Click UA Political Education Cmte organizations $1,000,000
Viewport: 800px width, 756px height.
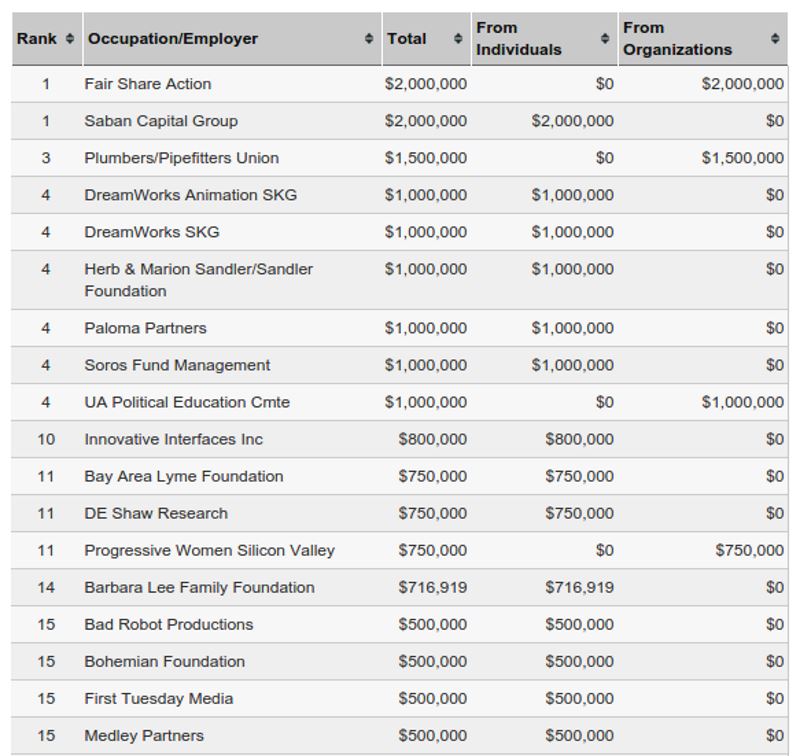coord(743,402)
